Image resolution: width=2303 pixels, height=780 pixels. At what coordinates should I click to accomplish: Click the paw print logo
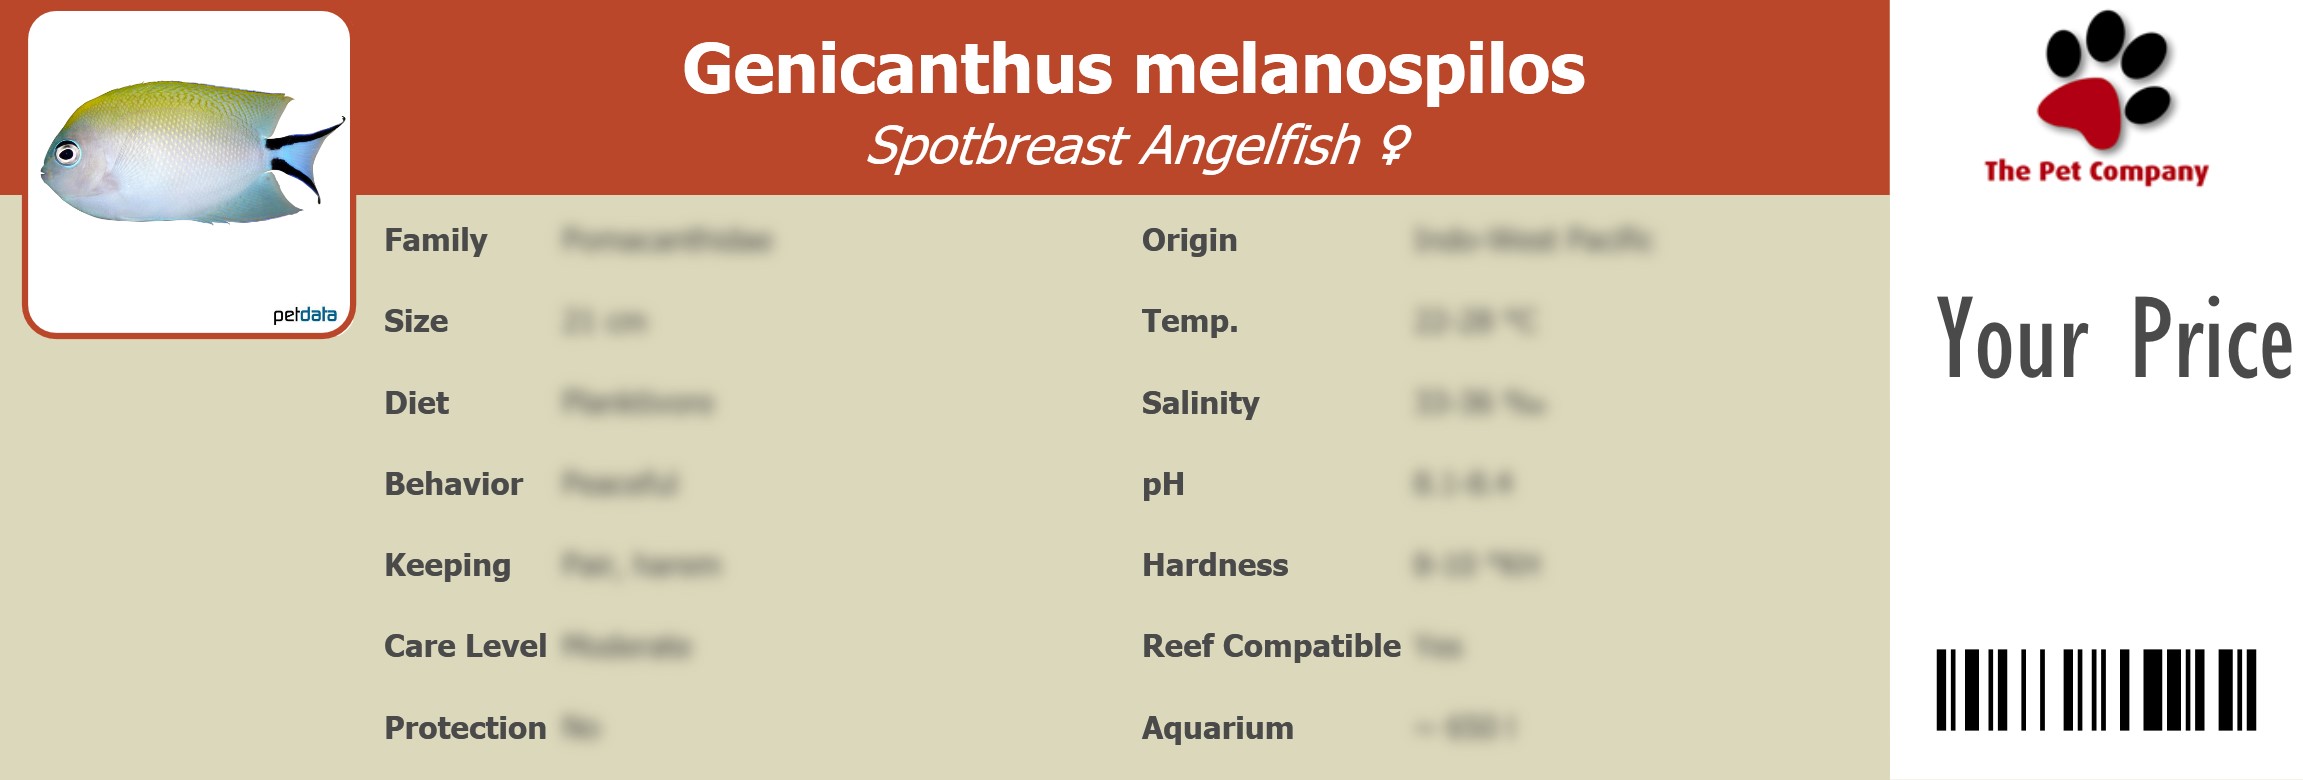tap(2104, 80)
